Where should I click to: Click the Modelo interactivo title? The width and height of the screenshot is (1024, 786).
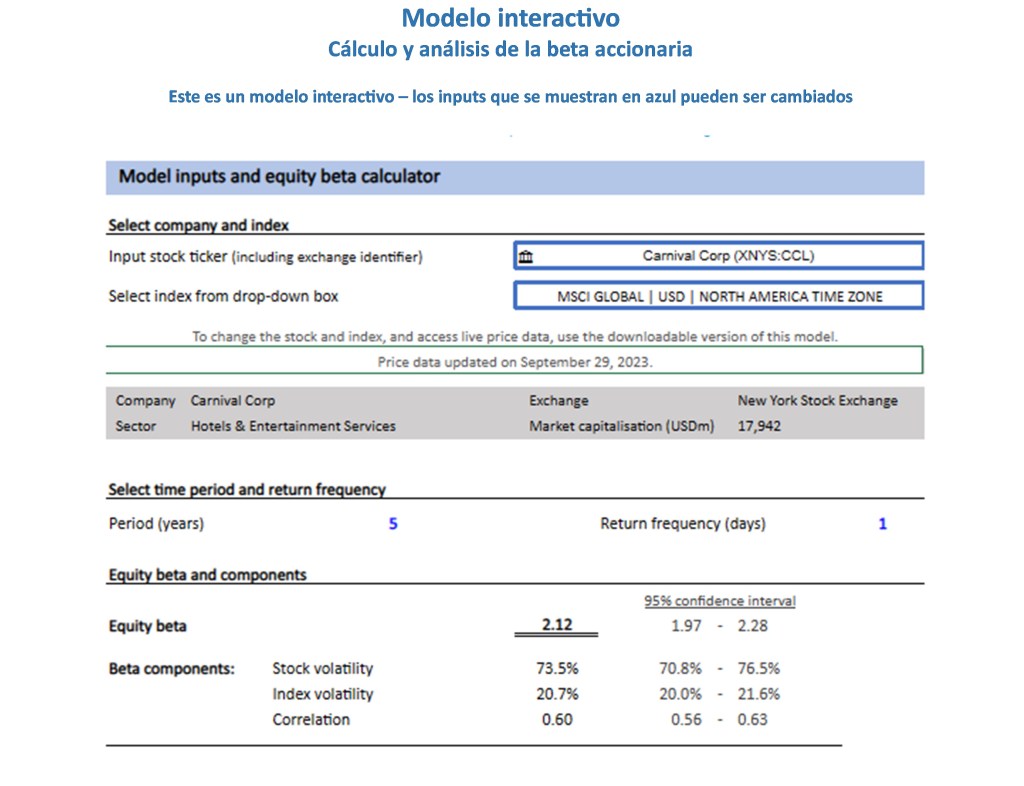510,18
